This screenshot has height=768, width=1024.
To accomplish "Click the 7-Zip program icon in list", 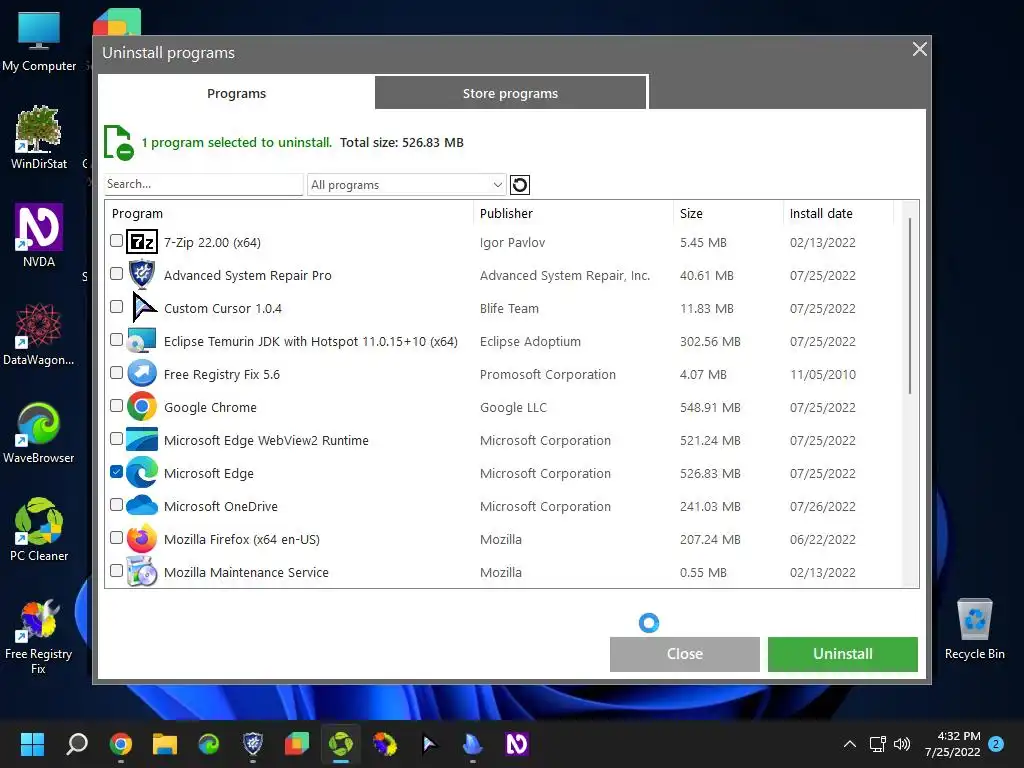I will coord(142,242).
